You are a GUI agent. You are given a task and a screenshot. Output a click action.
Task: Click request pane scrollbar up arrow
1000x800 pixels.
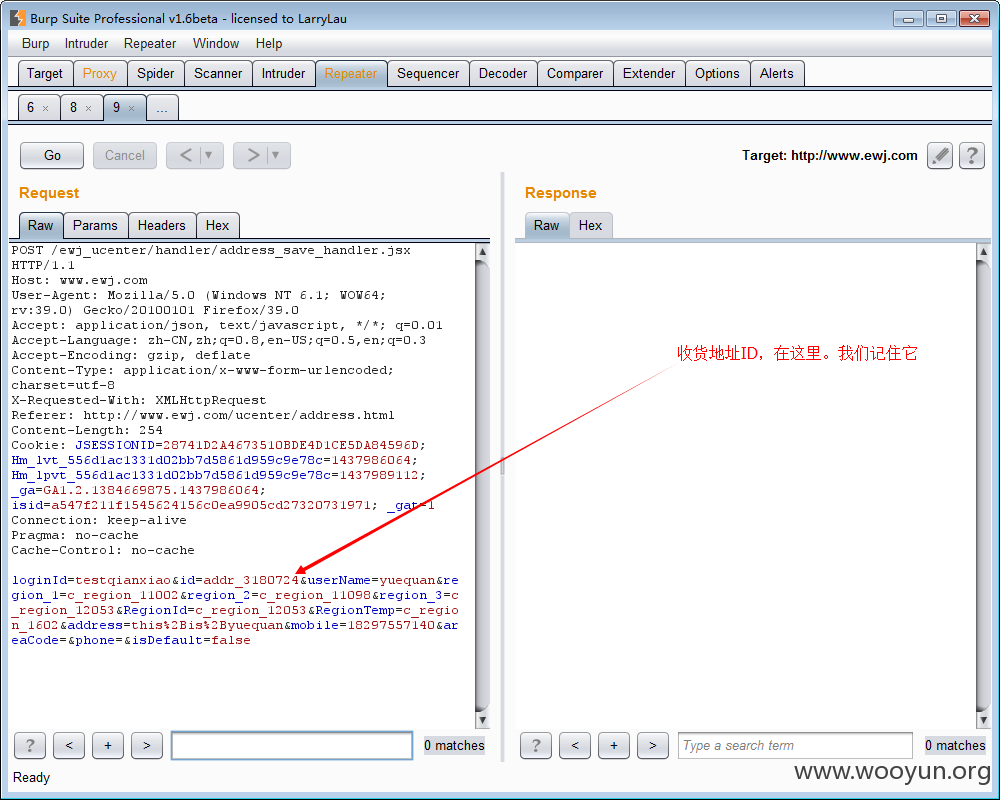(x=483, y=252)
